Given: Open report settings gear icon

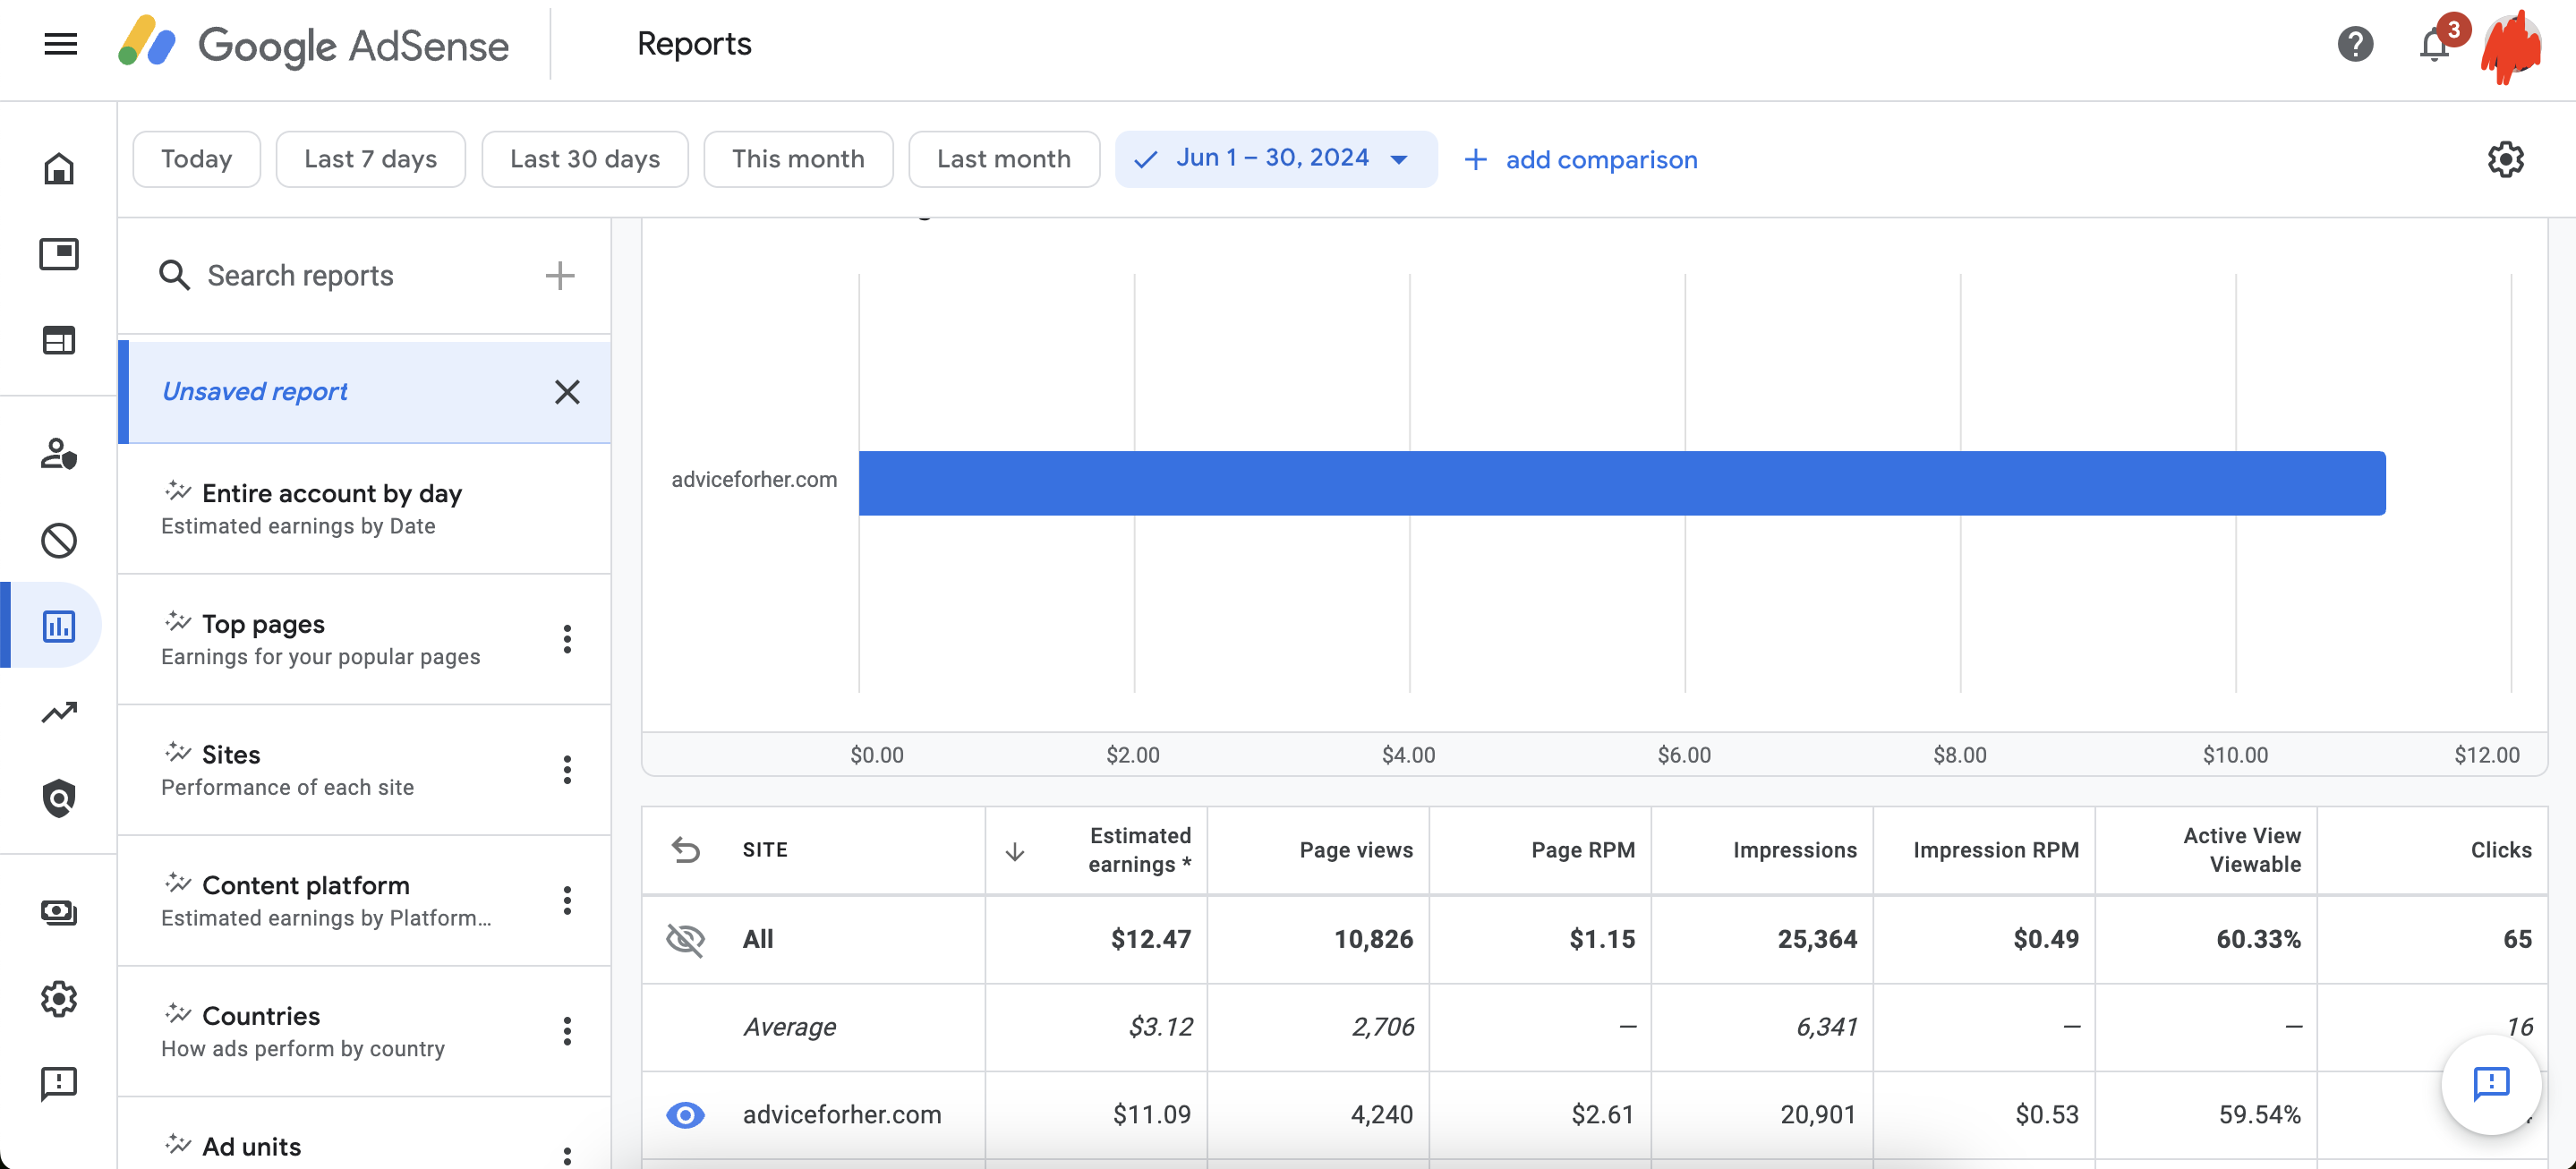Looking at the screenshot, I should pos(2505,159).
